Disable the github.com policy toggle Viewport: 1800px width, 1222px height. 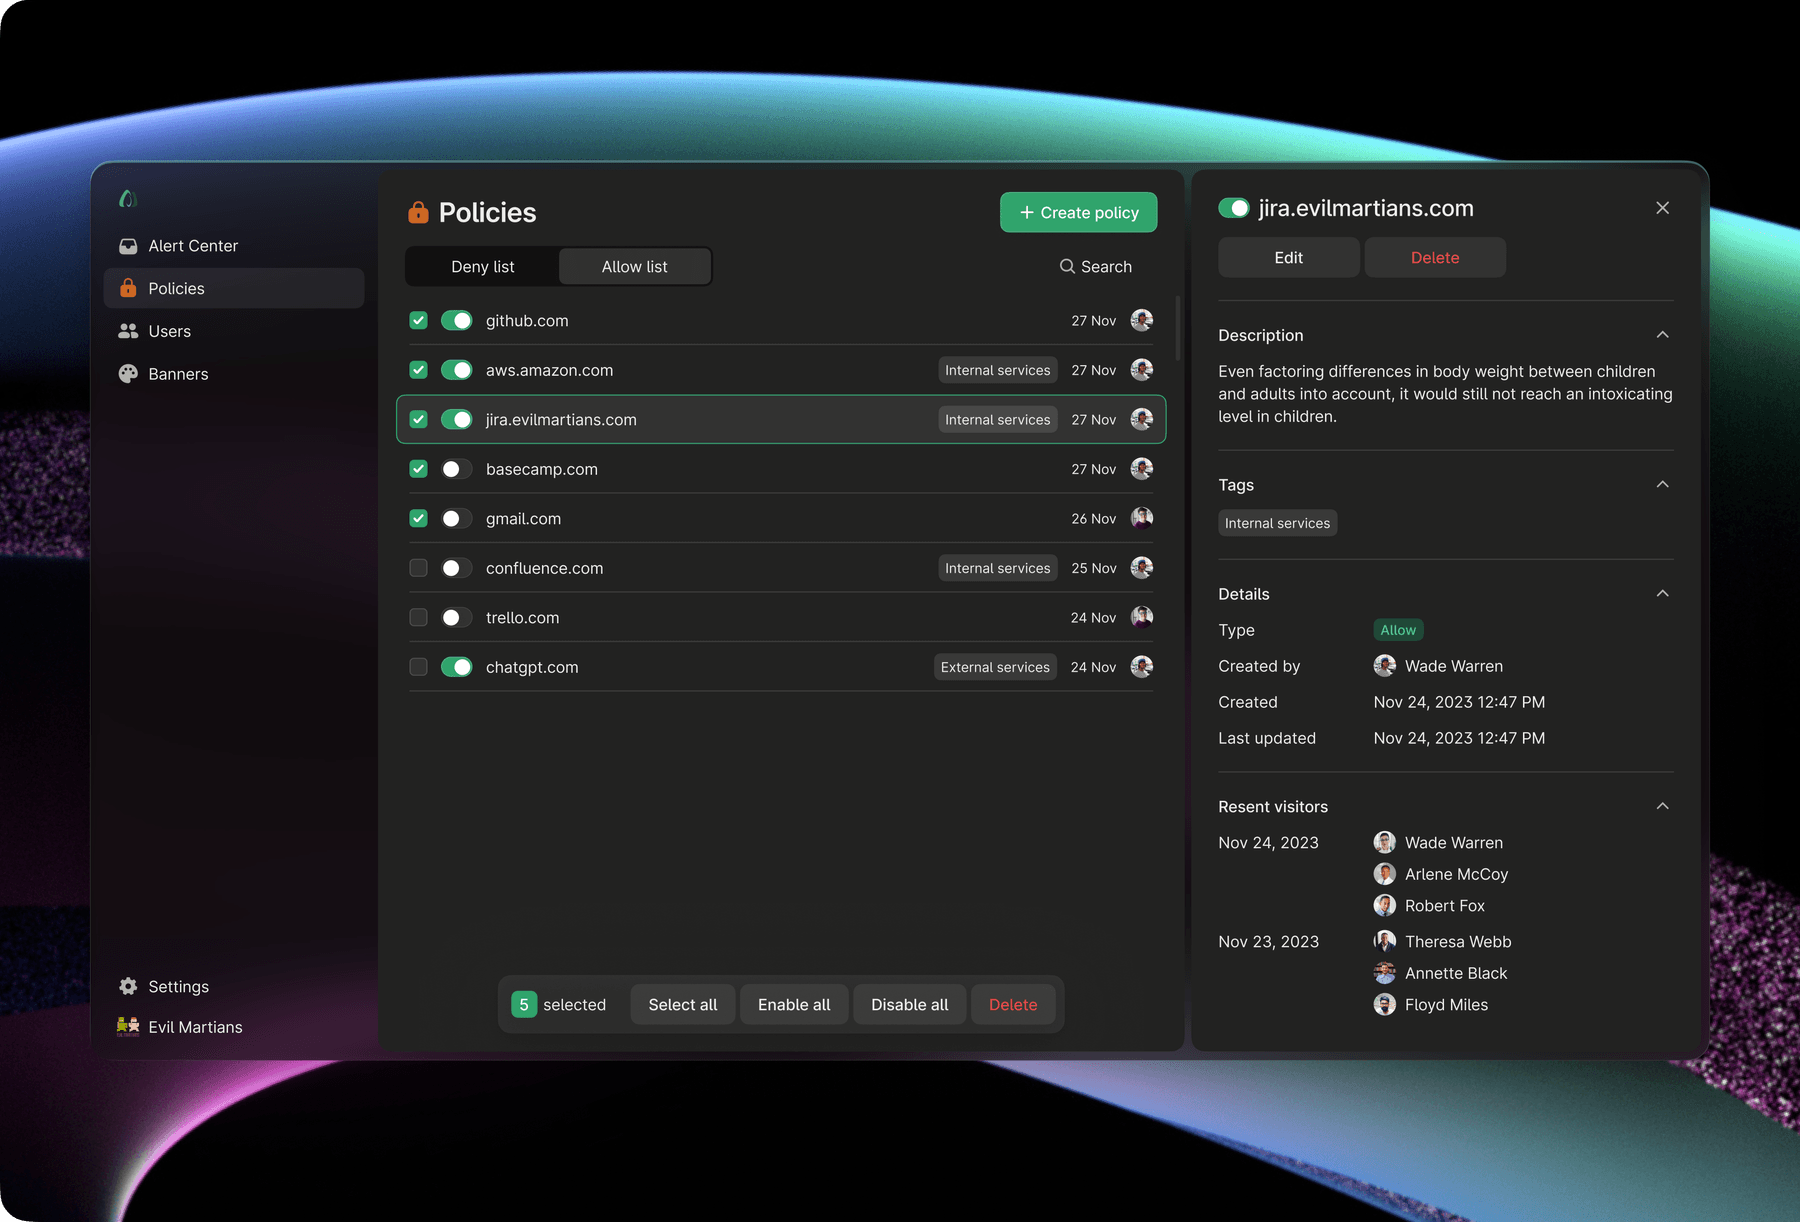coord(457,320)
